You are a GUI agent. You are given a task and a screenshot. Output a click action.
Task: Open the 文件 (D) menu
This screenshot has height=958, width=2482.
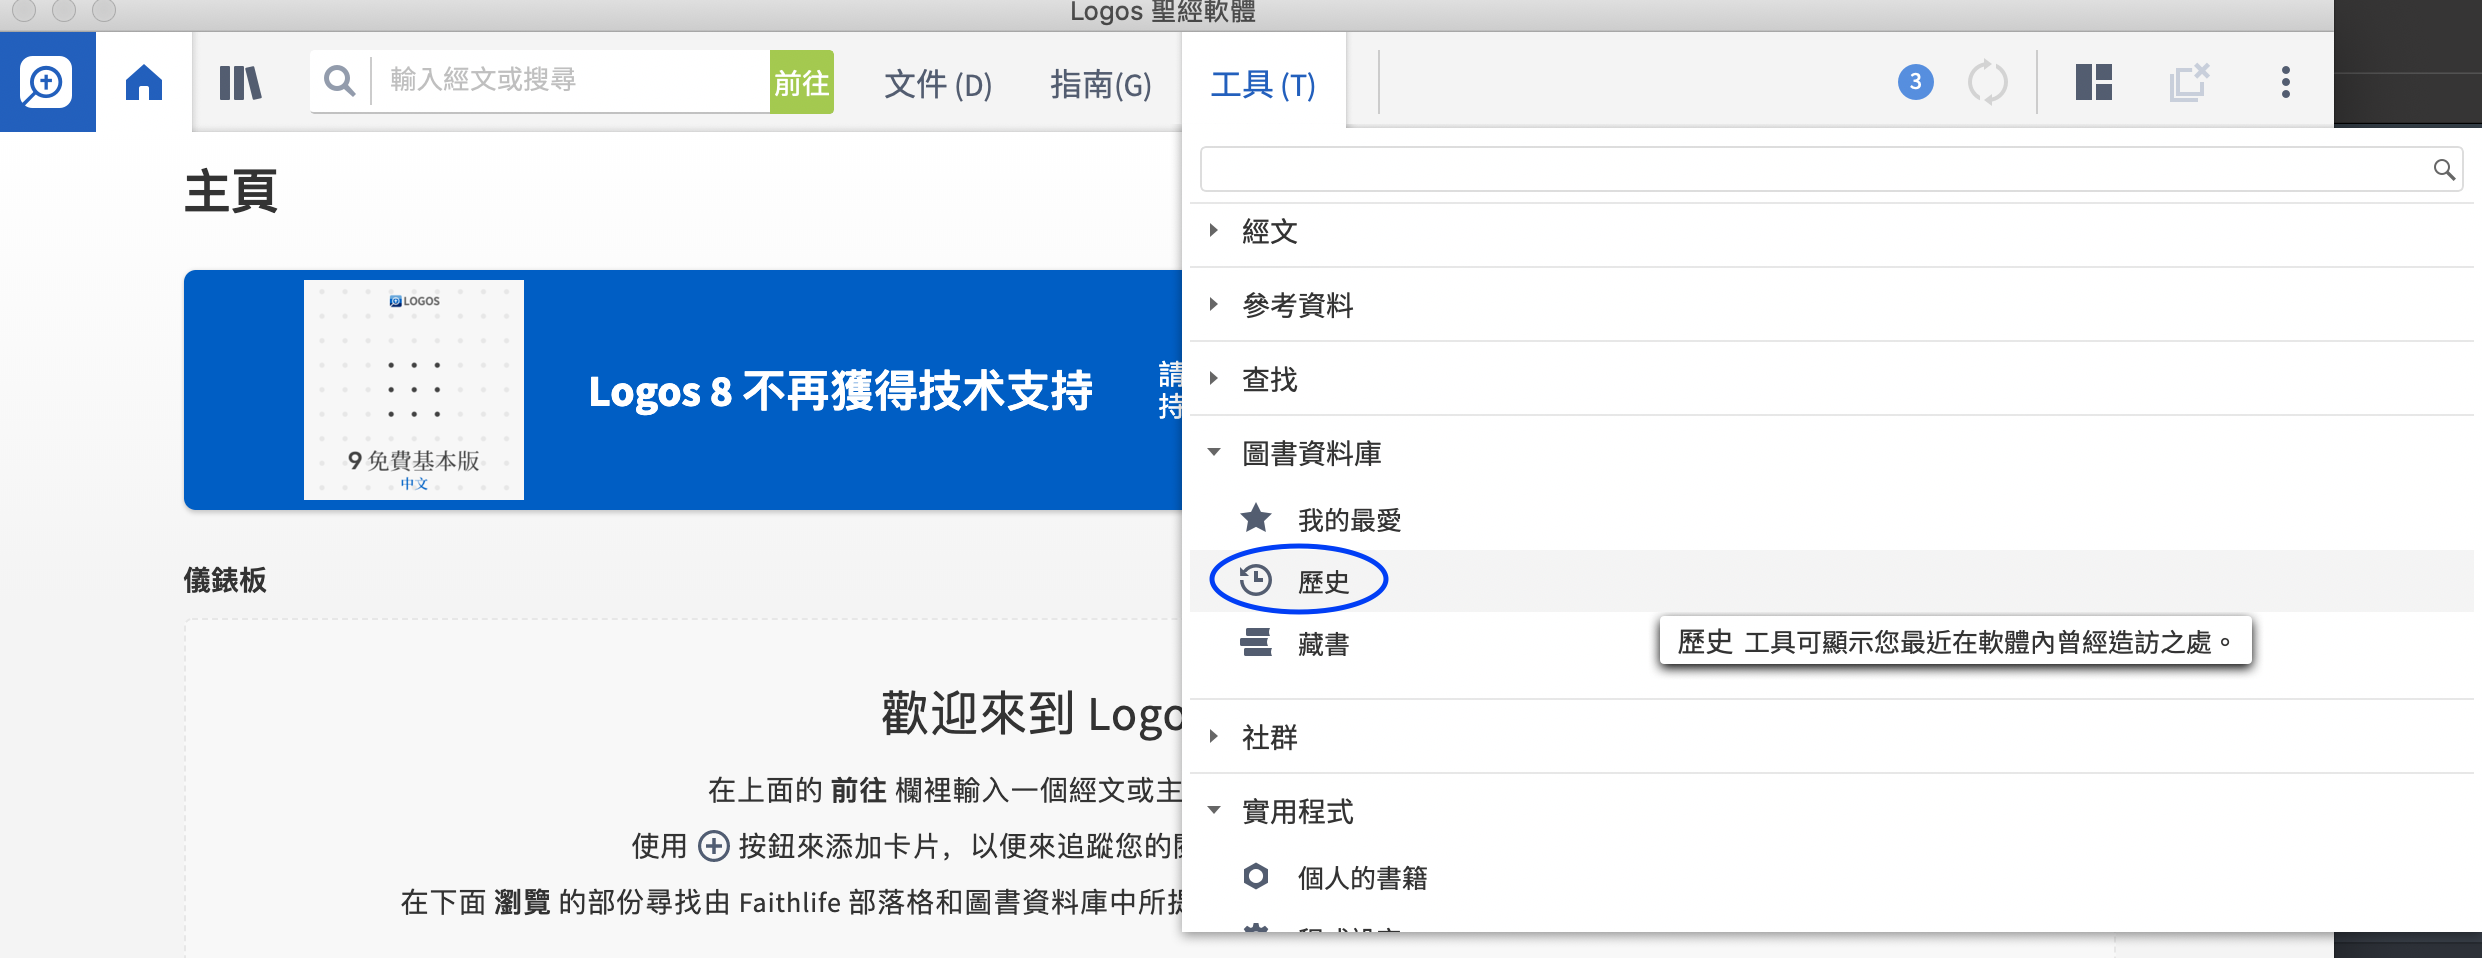(938, 84)
